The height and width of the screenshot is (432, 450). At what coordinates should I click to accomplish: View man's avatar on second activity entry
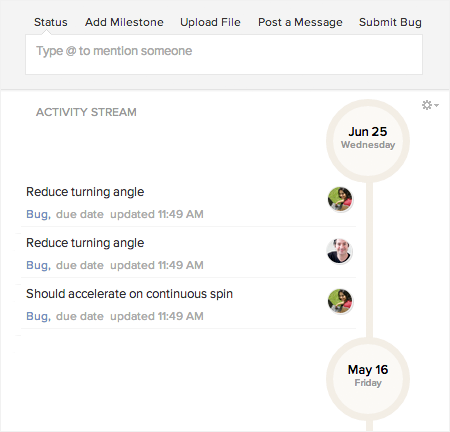pos(340,251)
